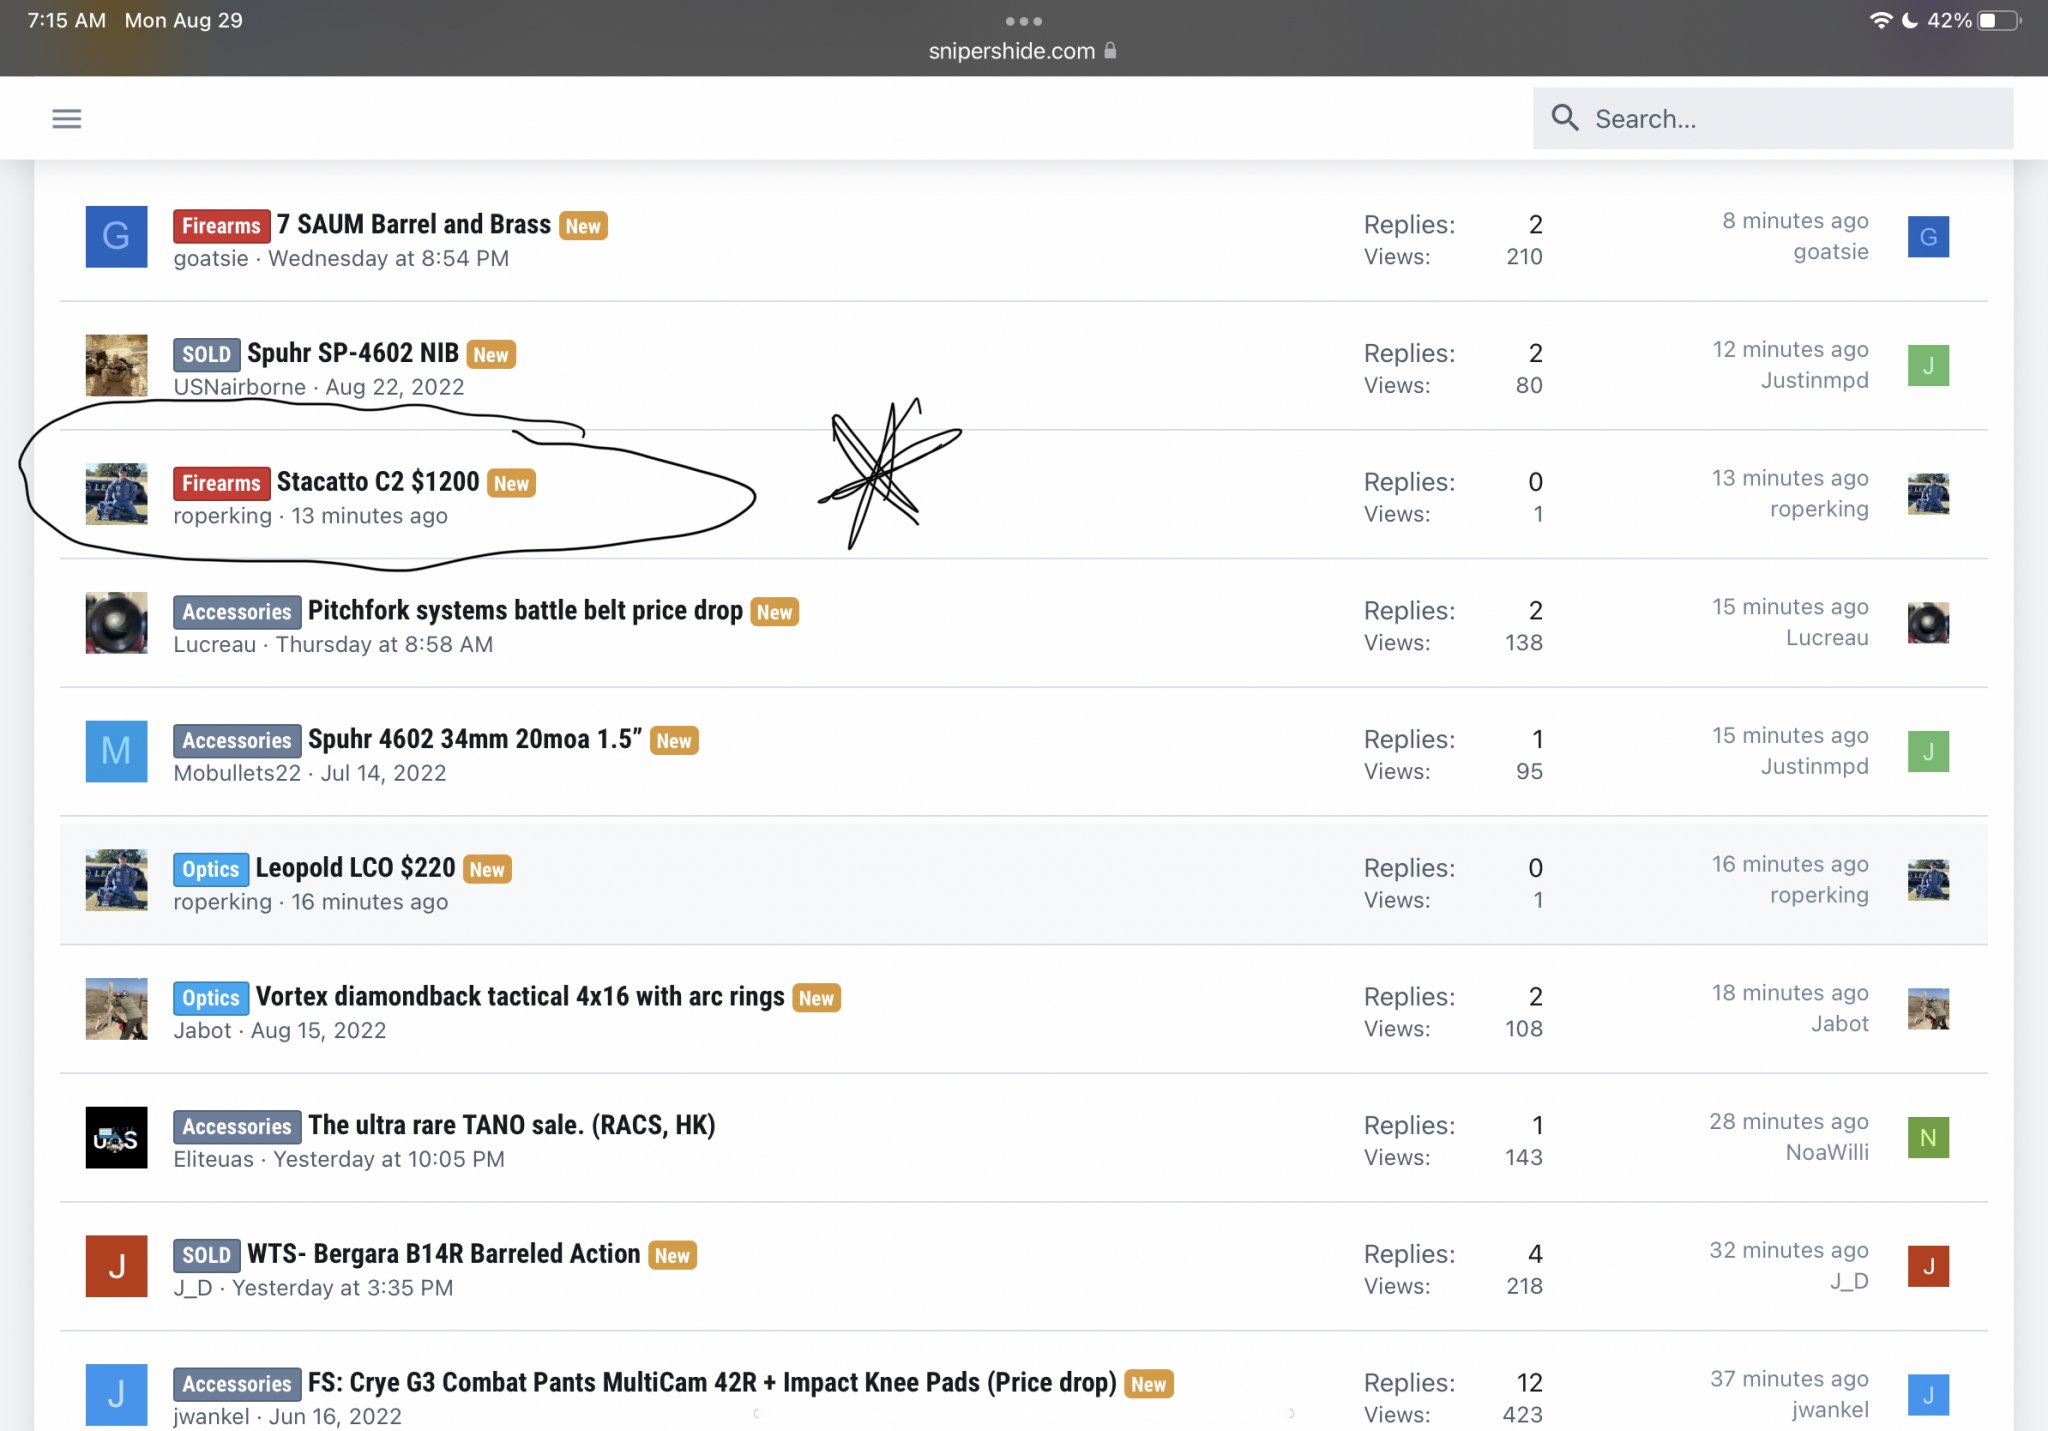Image resolution: width=2048 pixels, height=1431 pixels.
Task: Open 7 SAUM Barrel and Brass thread
Action: tap(413, 225)
